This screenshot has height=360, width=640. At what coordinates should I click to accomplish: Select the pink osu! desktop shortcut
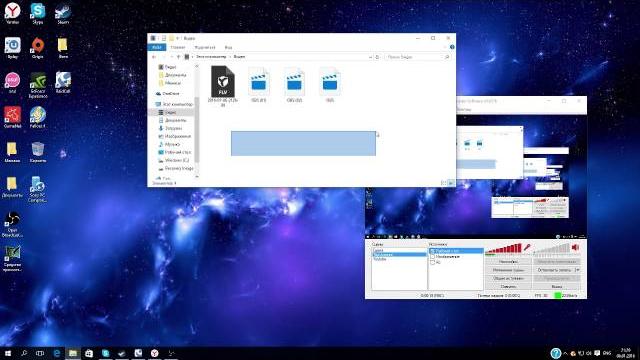point(12,82)
